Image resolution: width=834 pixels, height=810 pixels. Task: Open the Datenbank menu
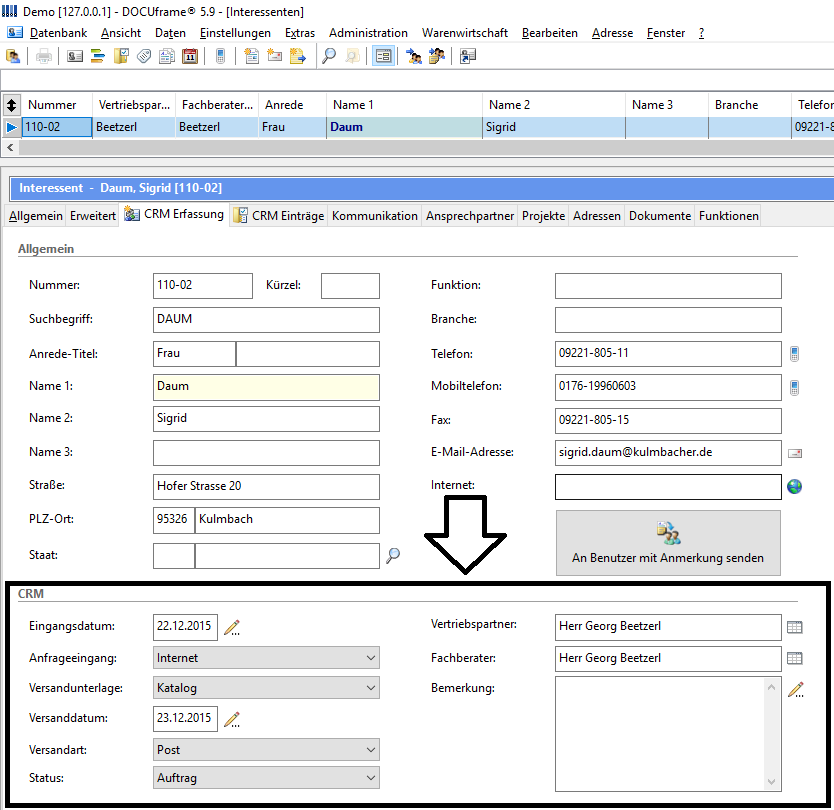(x=58, y=33)
